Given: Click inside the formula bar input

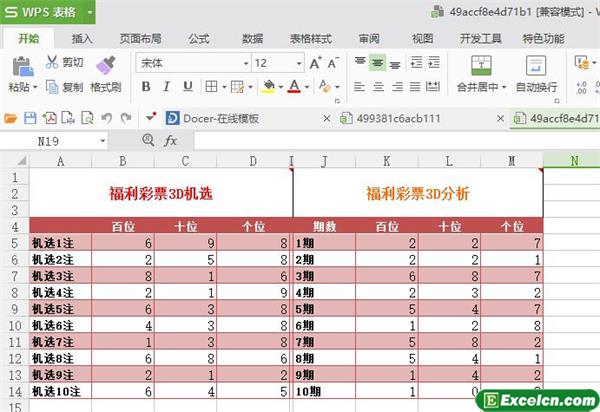Looking at the screenshot, I should (397, 141).
